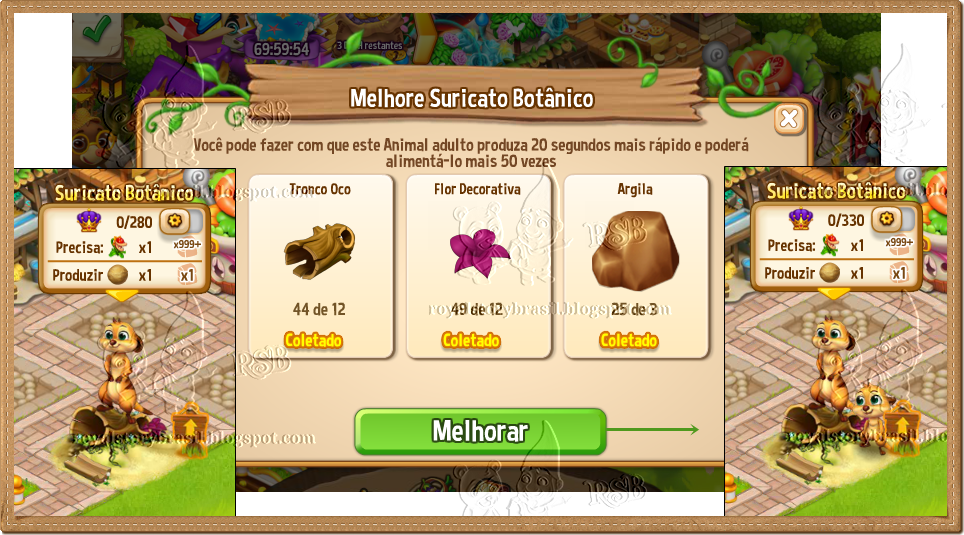Click the Argila clay rock icon
Screen dimensions: 964x535
635,250
